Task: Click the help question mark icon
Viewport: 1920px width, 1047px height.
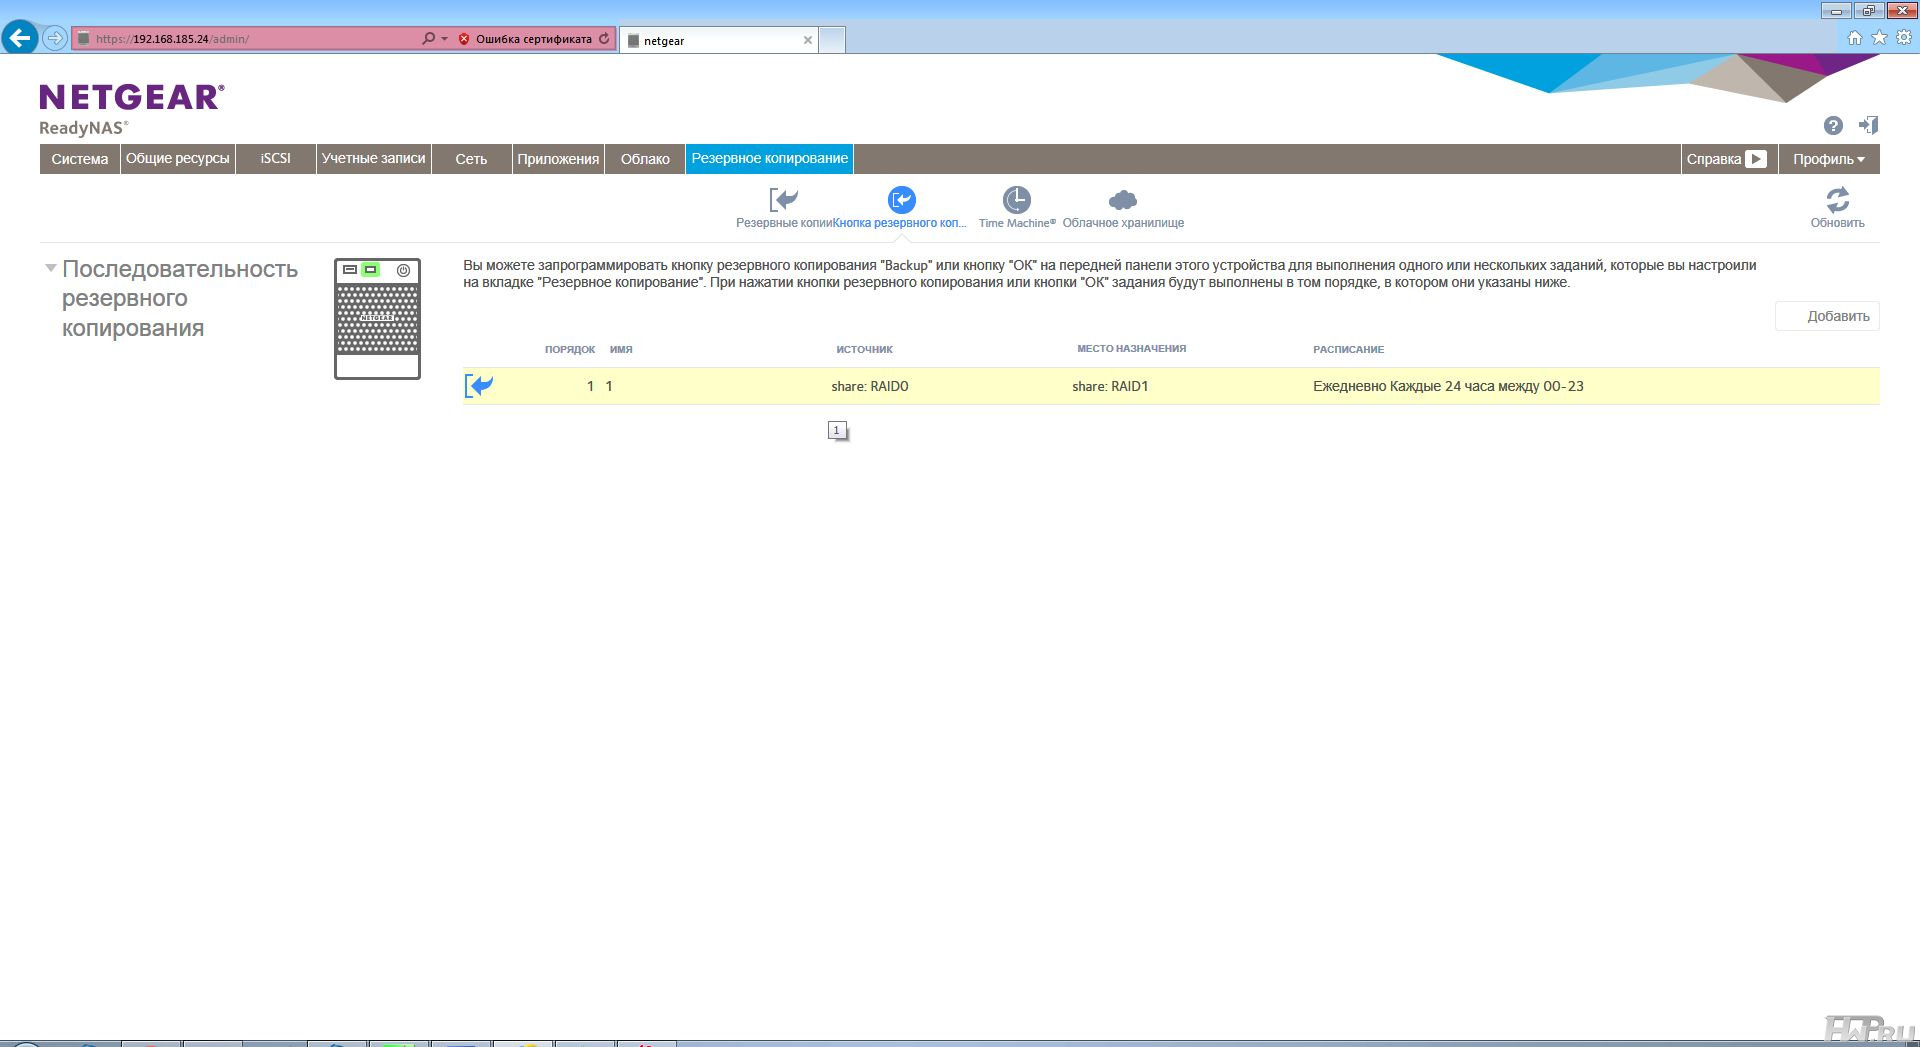Action: point(1832,125)
